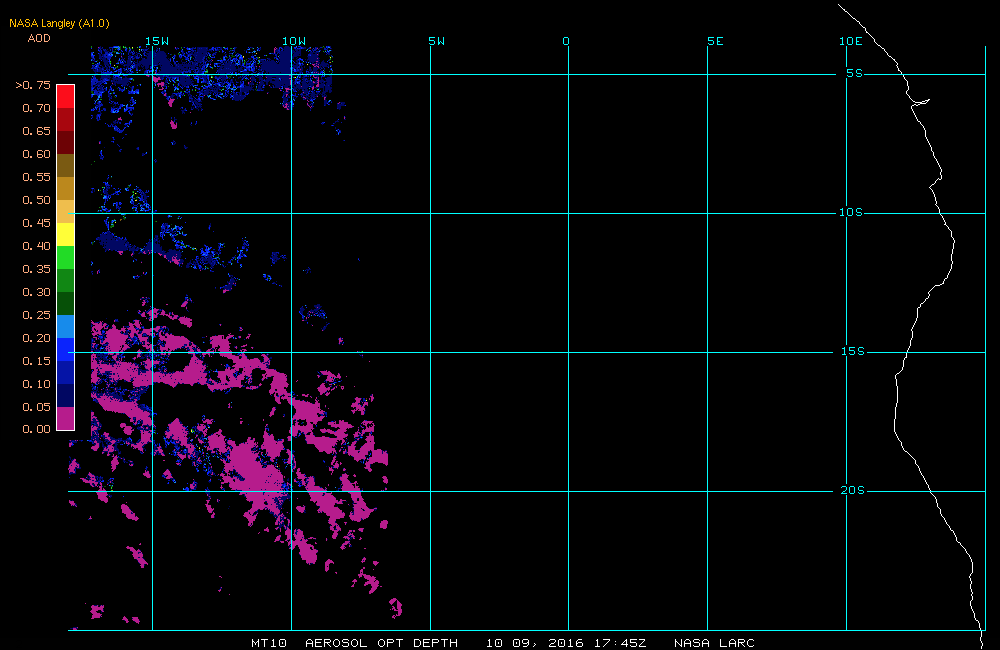Click the 15W longitude label

(x=157, y=41)
